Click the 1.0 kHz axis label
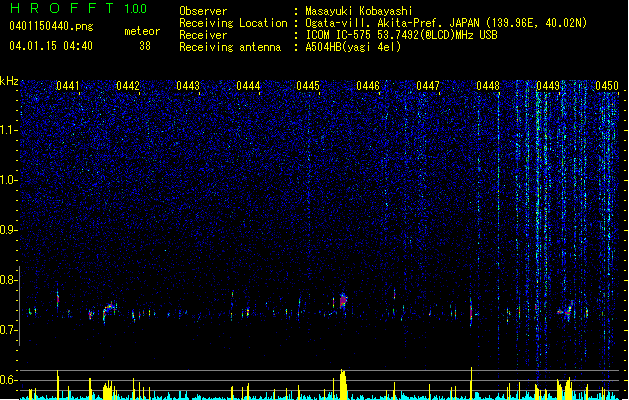The height and width of the screenshot is (400, 629). coord(9,180)
